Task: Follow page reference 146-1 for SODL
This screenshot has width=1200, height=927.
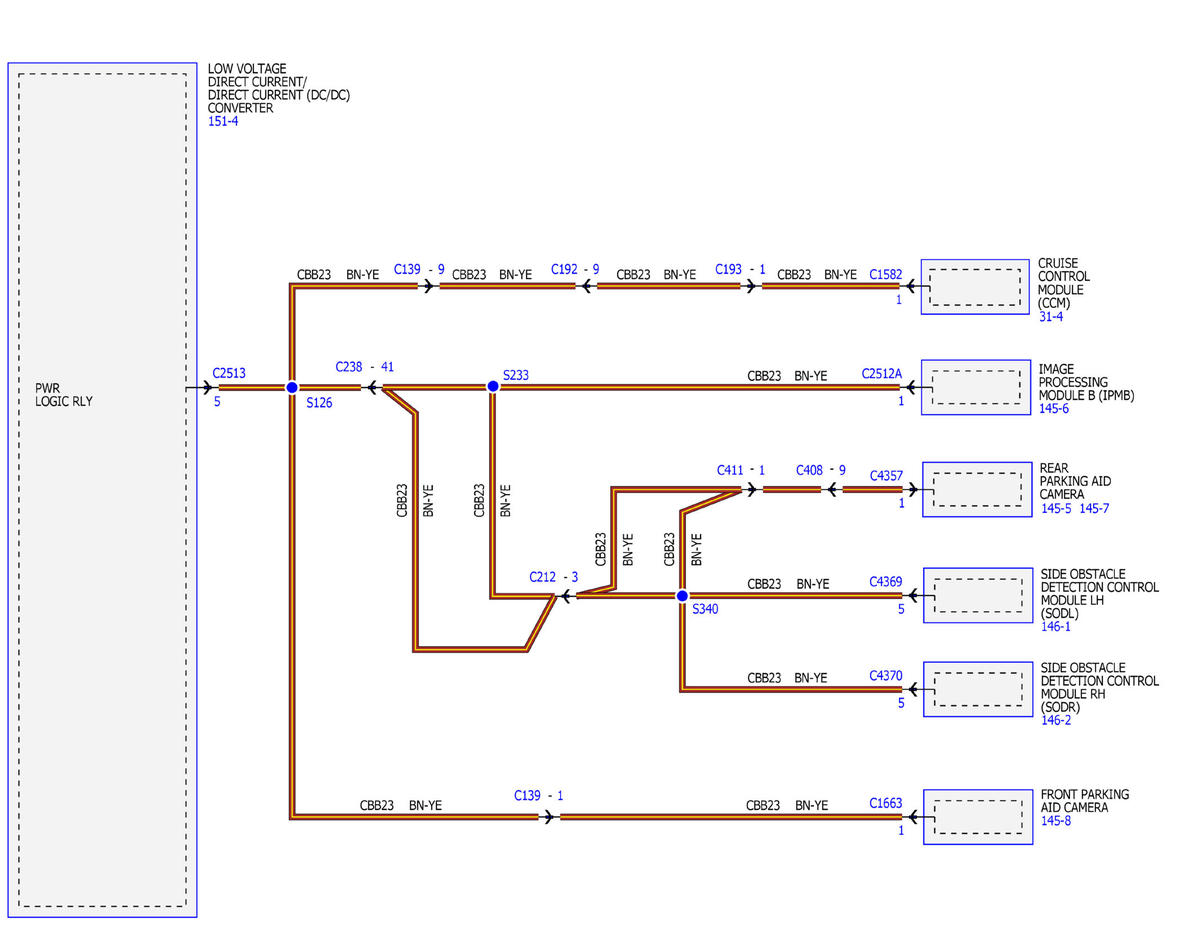Action: [1056, 626]
